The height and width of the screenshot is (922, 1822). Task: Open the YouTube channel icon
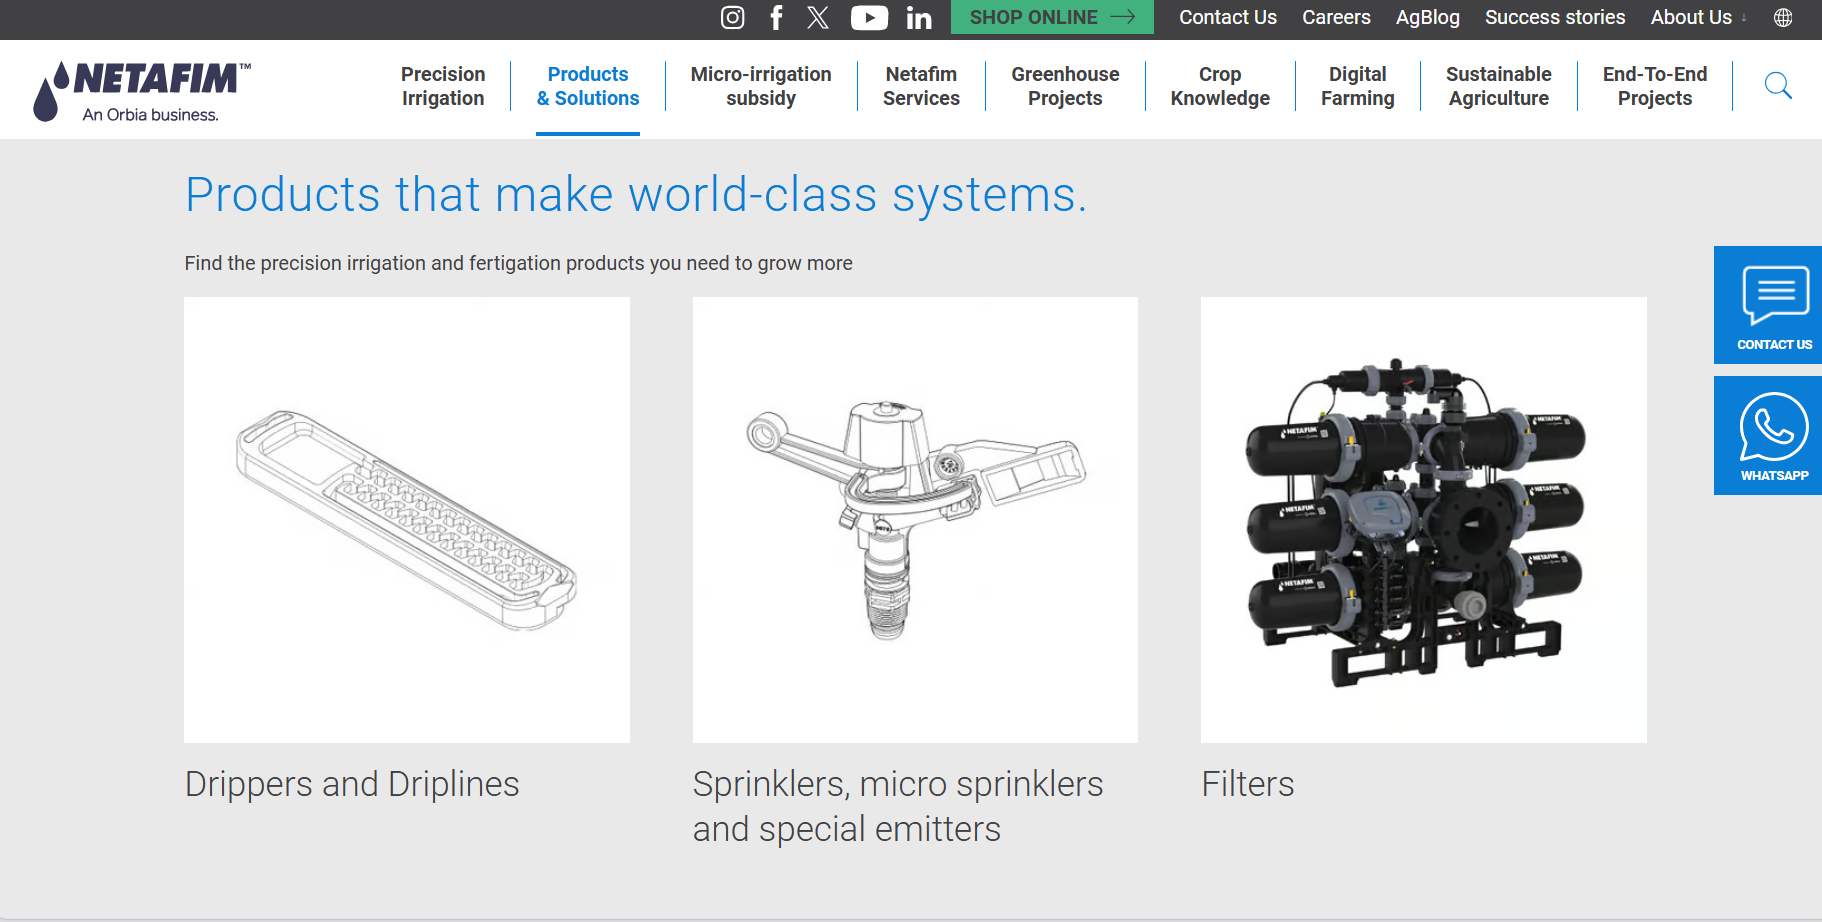pyautogui.click(x=869, y=18)
